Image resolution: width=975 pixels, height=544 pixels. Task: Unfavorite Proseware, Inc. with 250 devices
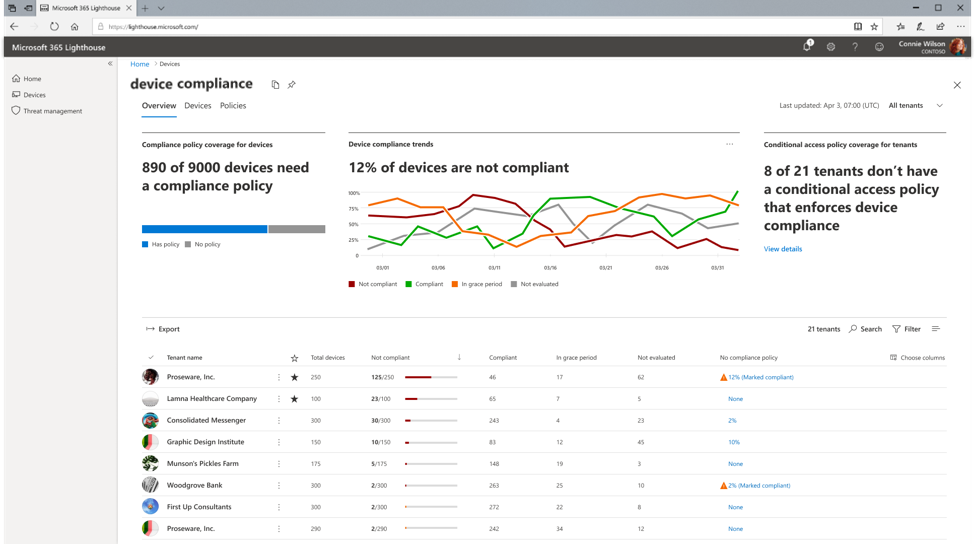[294, 377]
